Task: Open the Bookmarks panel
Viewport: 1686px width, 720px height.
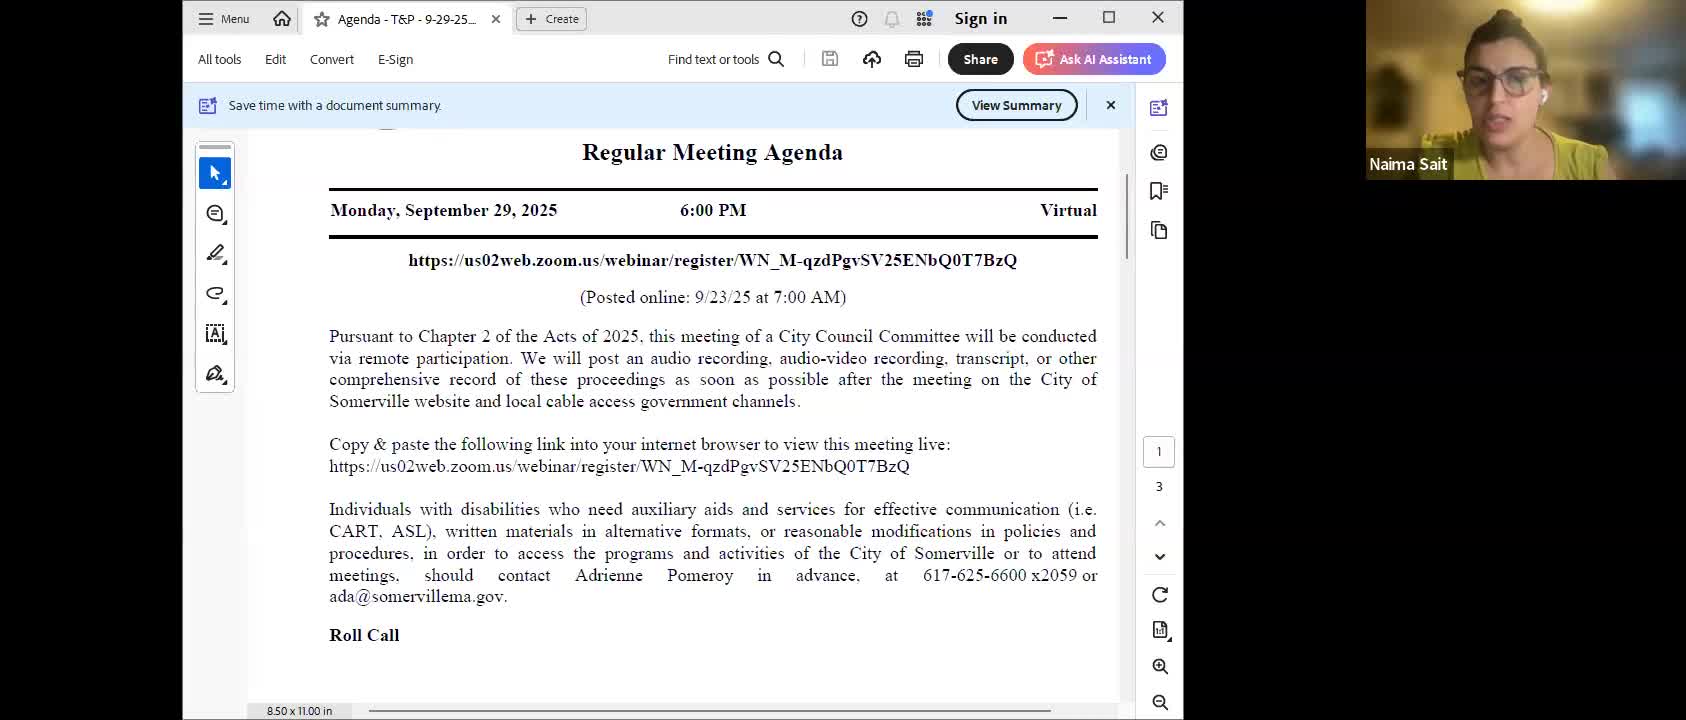Action: pos(1159,191)
